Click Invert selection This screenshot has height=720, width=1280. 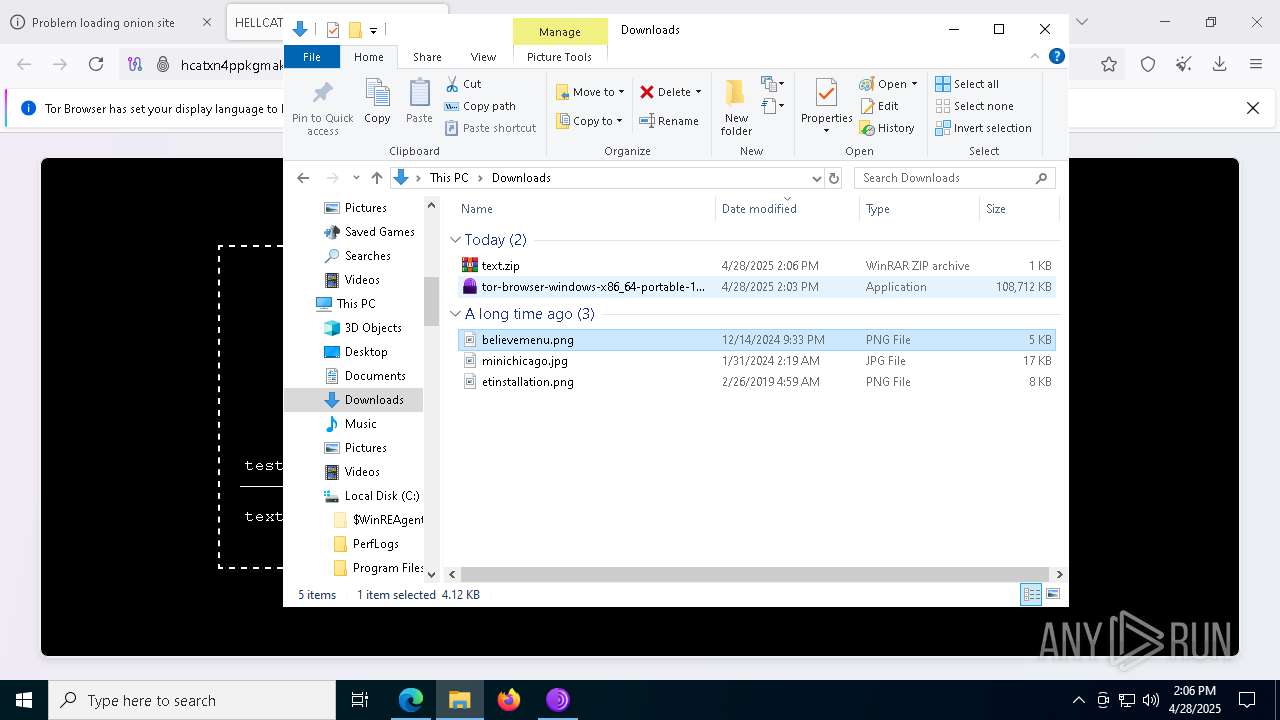984,128
